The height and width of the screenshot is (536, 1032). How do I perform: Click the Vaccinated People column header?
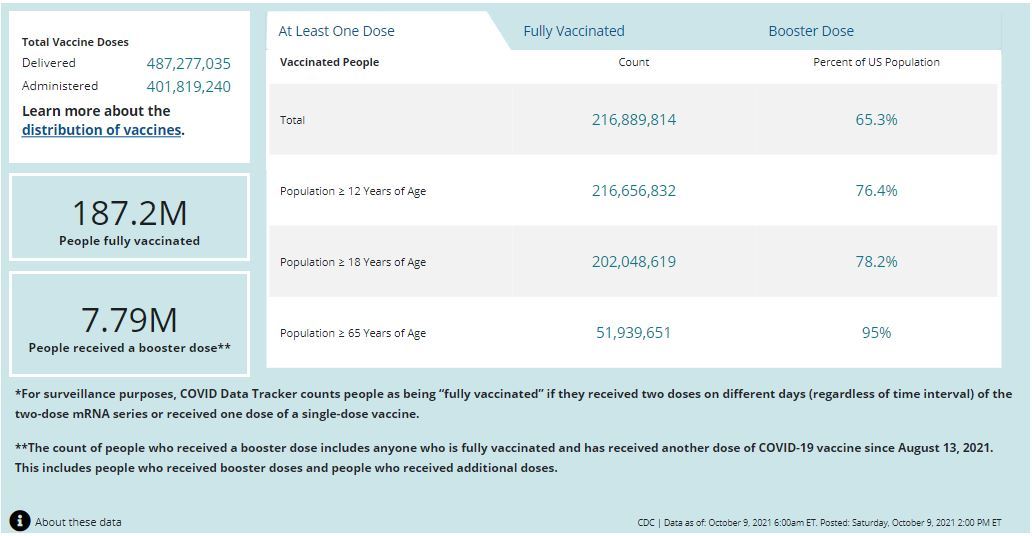point(329,62)
